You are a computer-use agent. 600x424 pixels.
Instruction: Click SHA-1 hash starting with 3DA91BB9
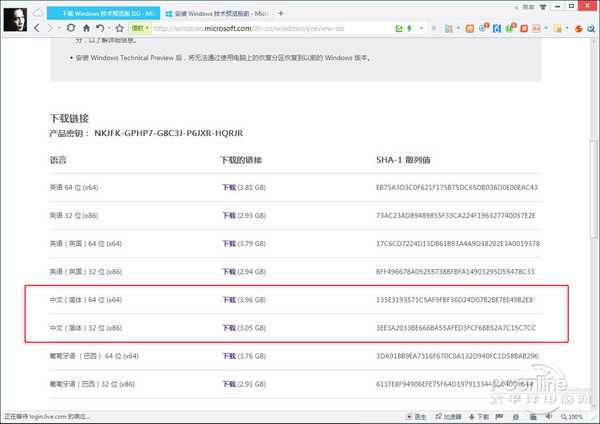(457, 356)
